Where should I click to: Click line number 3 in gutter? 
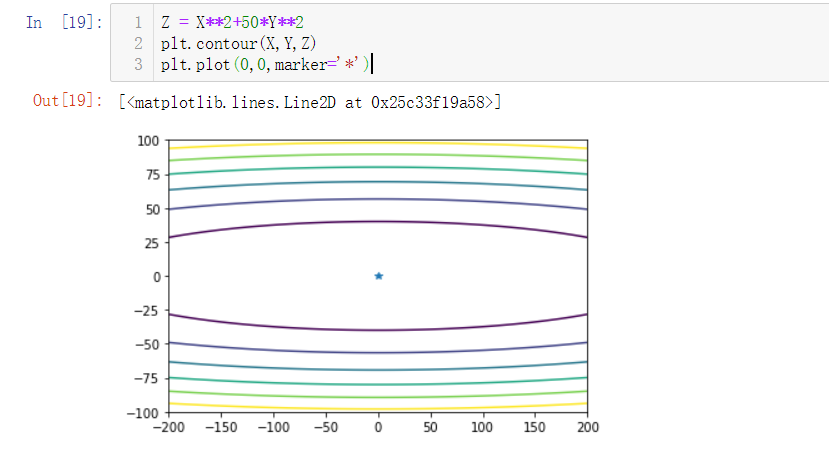click(138, 64)
